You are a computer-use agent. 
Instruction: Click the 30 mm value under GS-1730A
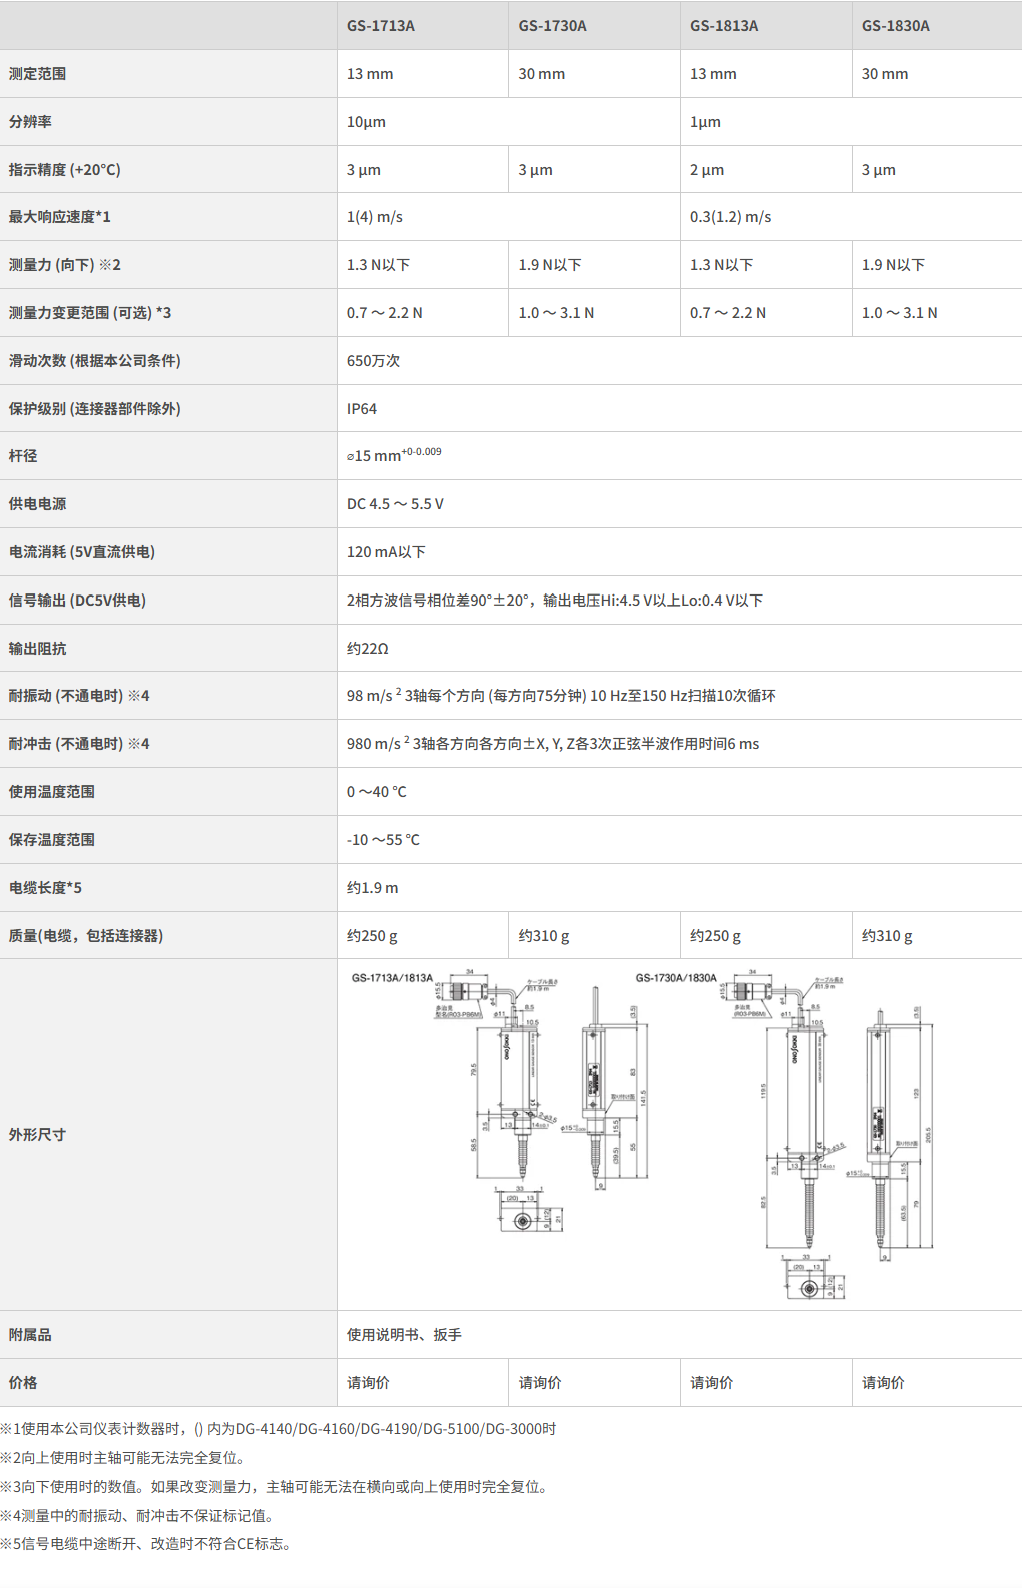542,74
